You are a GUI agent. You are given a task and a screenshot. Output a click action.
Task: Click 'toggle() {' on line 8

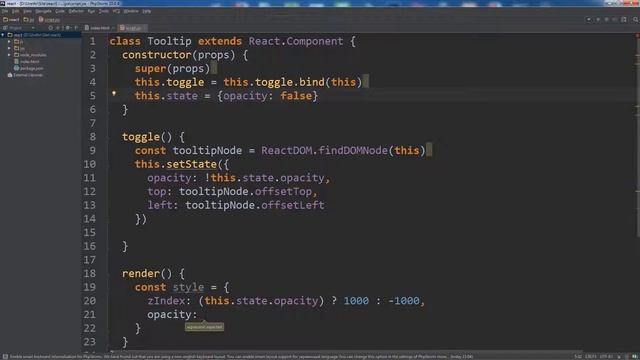153,137
